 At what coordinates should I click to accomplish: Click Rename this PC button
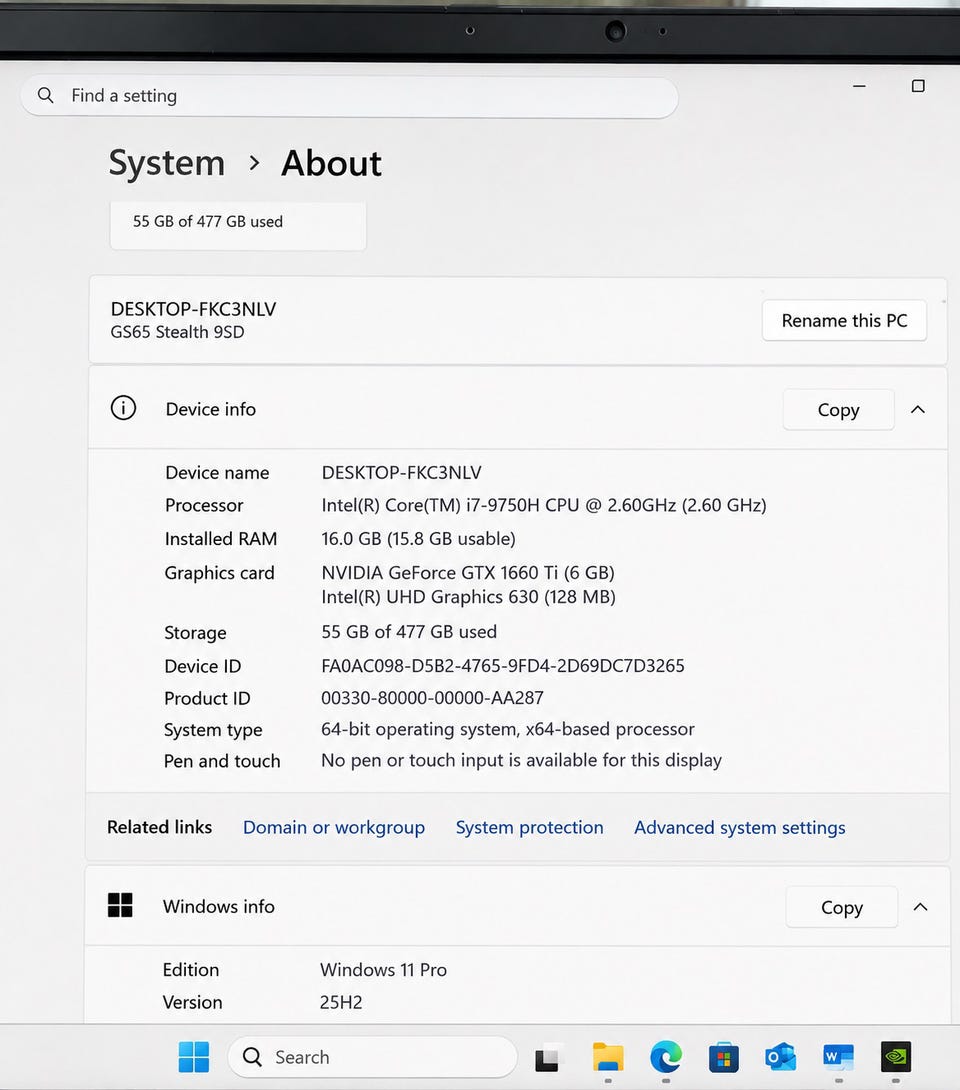pyautogui.click(x=844, y=320)
